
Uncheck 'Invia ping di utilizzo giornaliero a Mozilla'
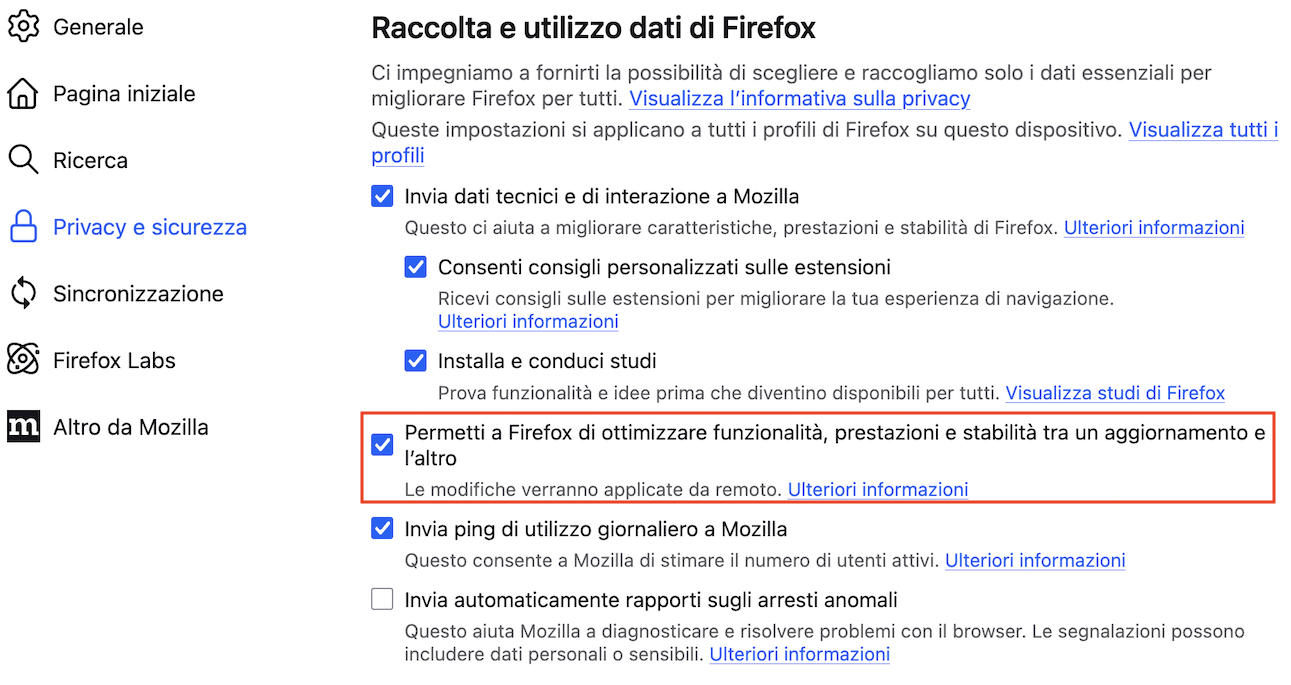point(382,528)
